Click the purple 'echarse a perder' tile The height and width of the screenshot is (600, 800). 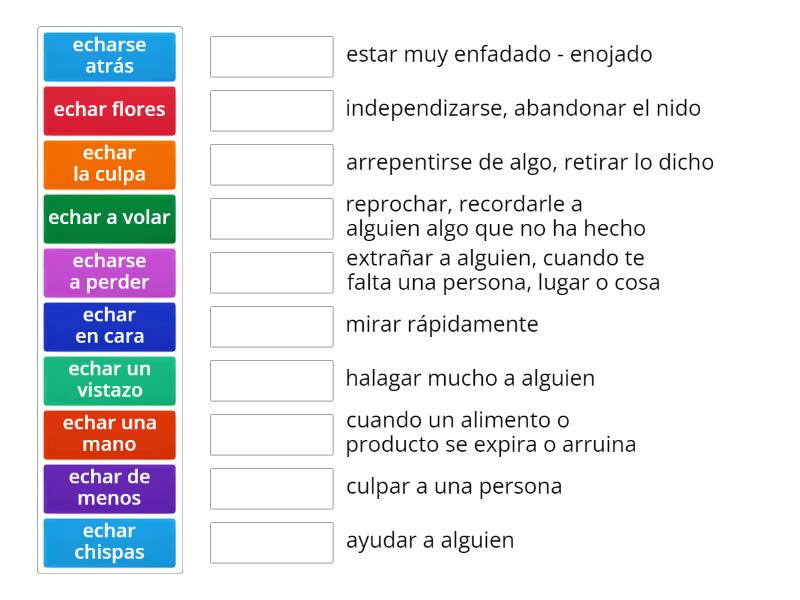[110, 273]
